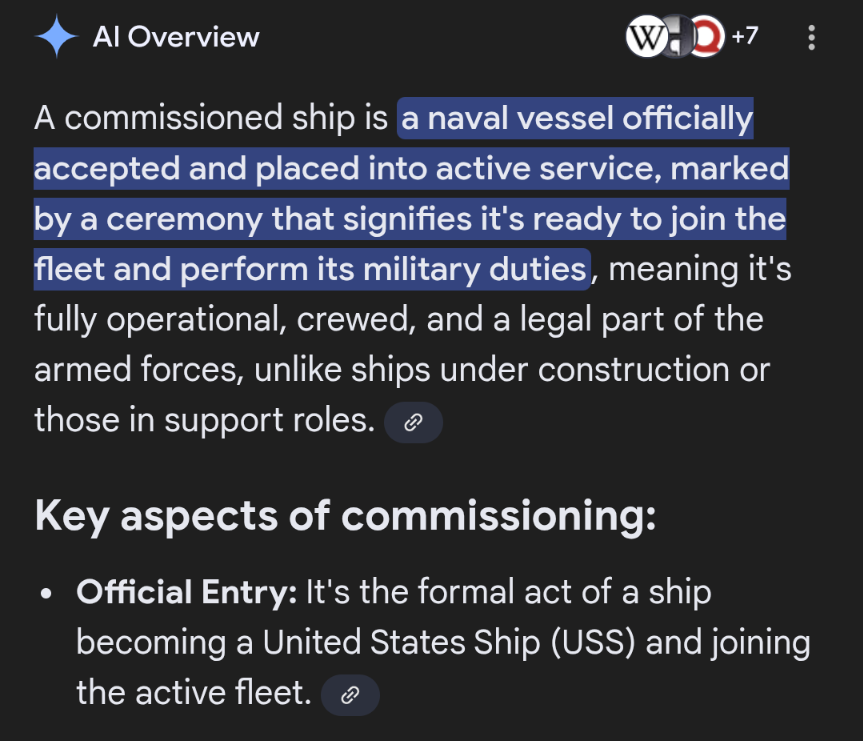
Task: Click the AI Overview sparkle icon
Action: pyautogui.click(x=56, y=38)
